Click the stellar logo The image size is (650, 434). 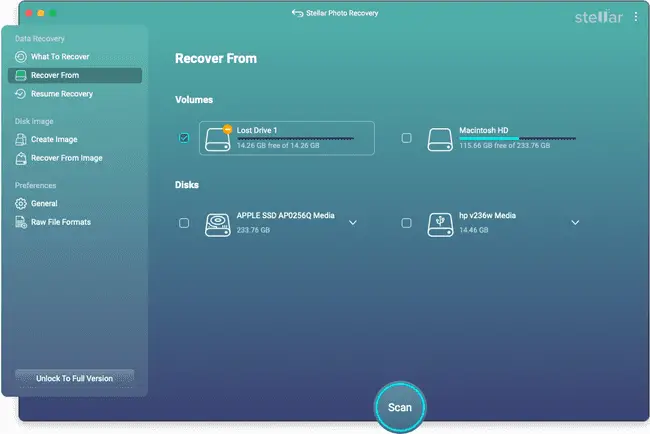(598, 17)
